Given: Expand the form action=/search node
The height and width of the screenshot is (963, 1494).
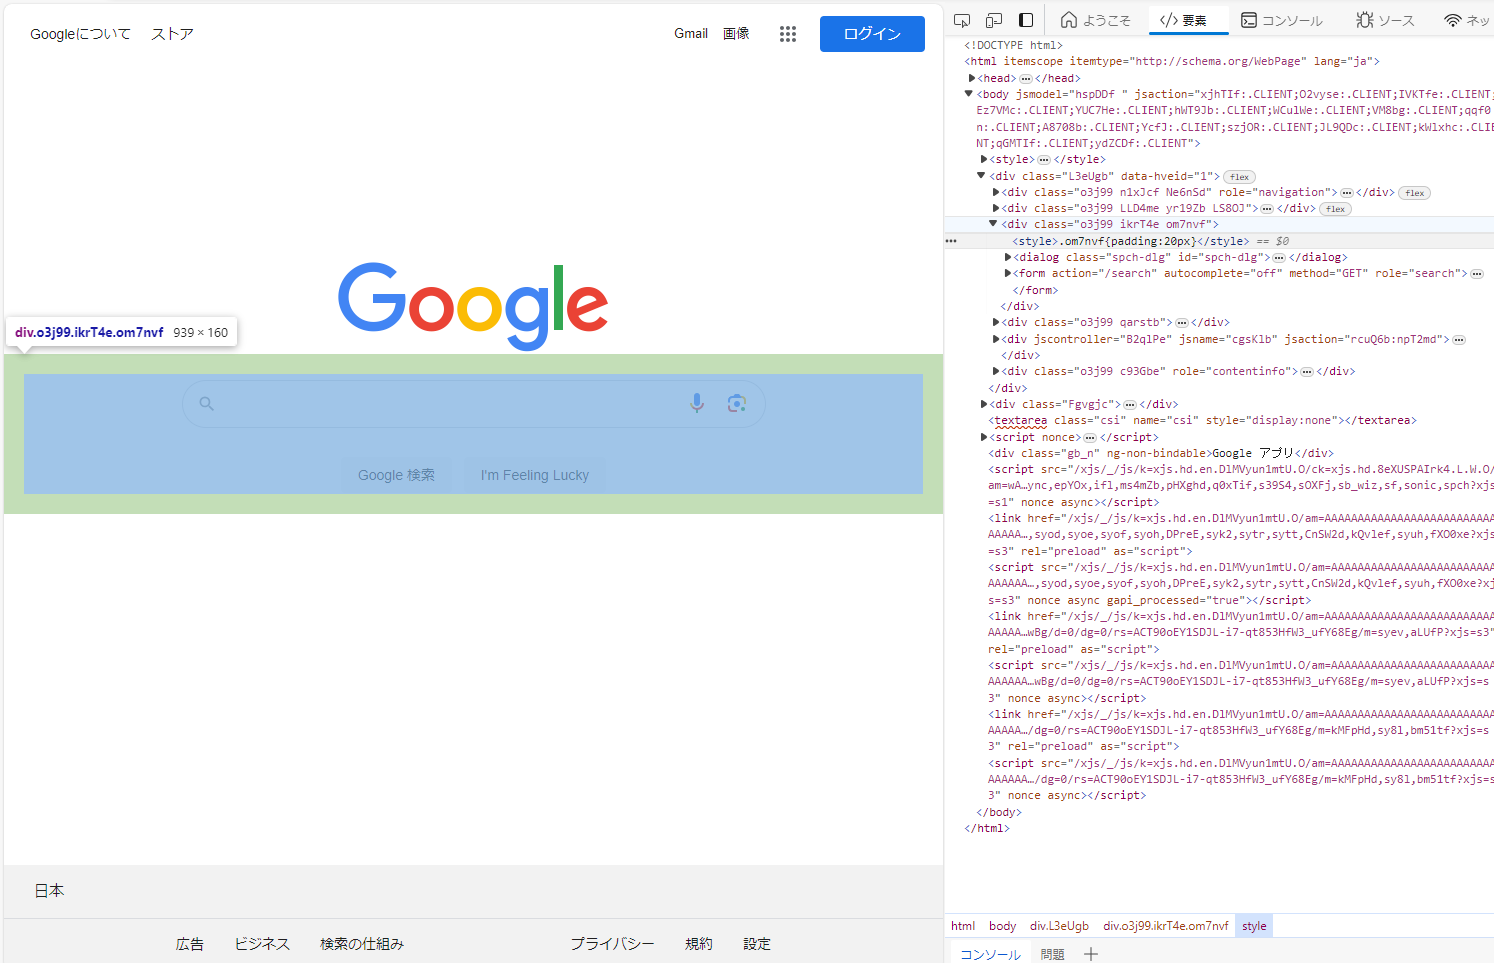Looking at the screenshot, I should click(x=1007, y=273).
